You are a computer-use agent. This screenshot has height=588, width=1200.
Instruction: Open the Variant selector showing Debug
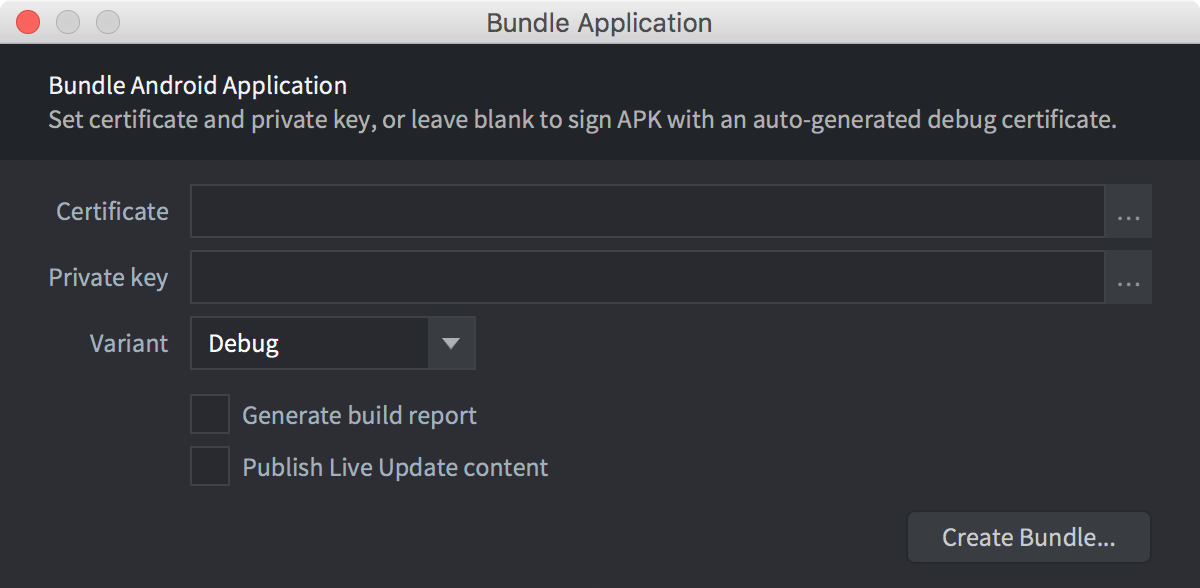451,343
